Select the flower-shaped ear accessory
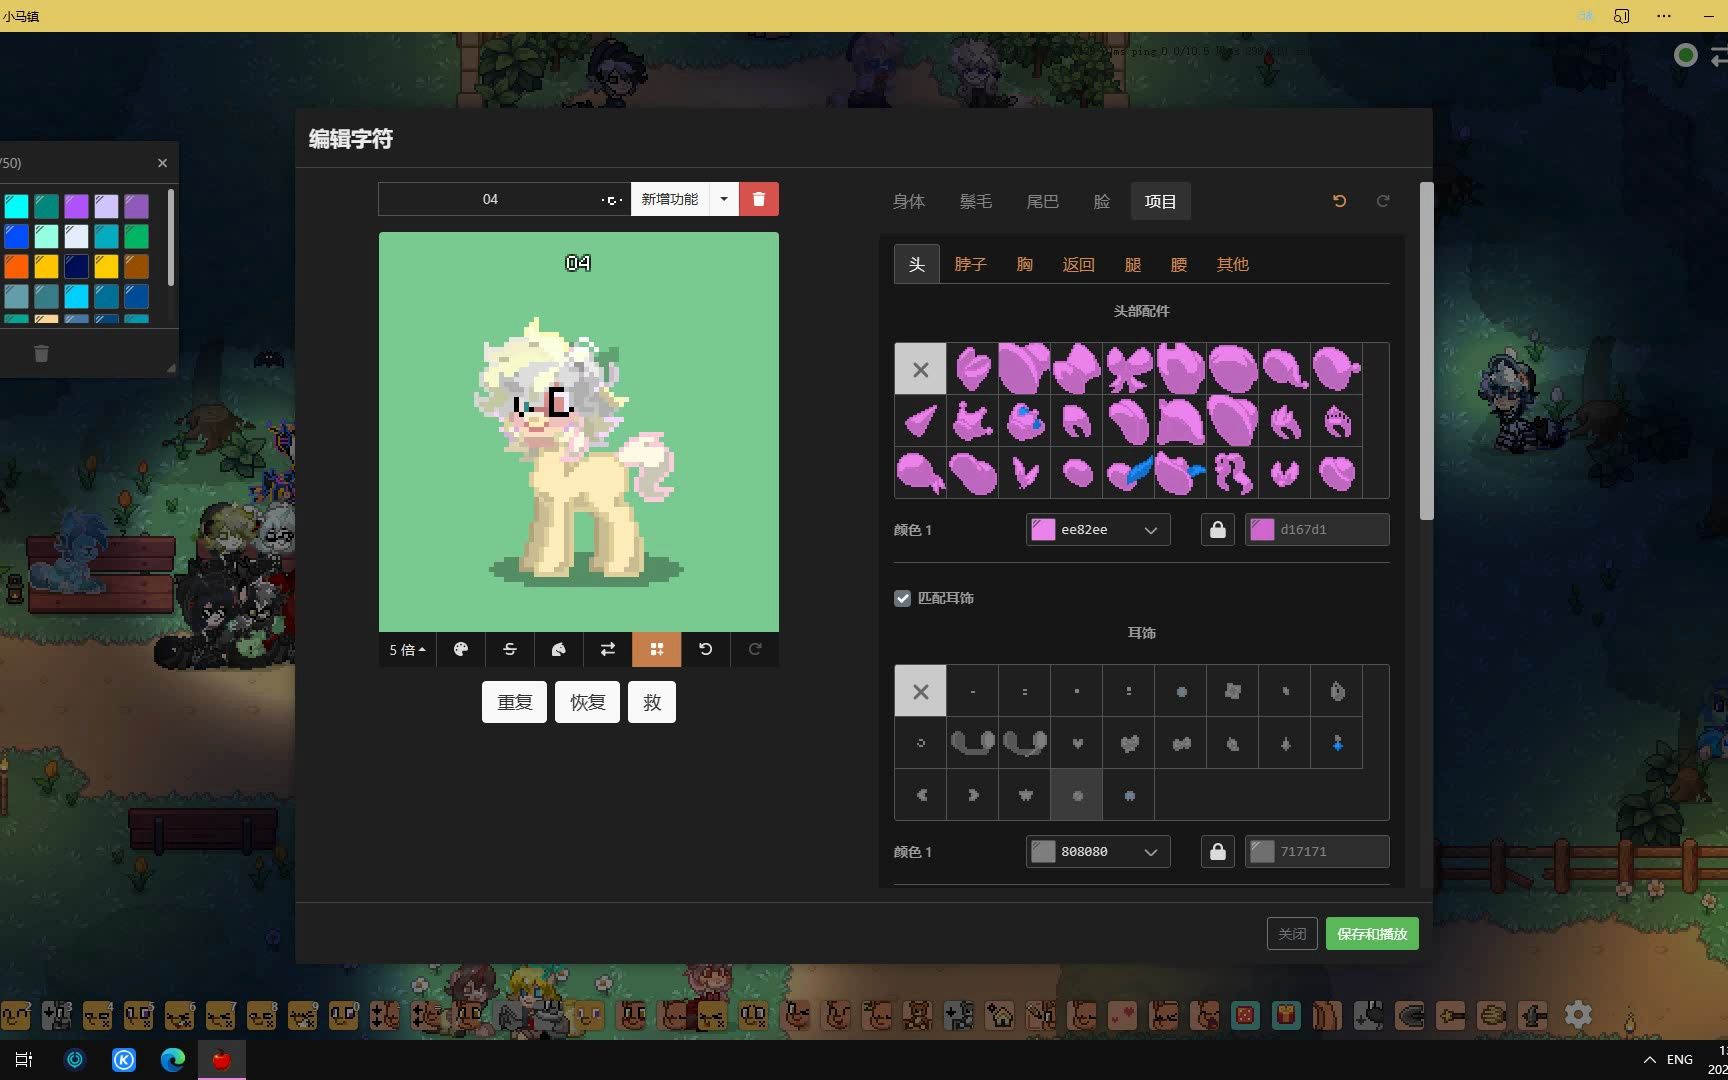The image size is (1728, 1080). 1233,691
